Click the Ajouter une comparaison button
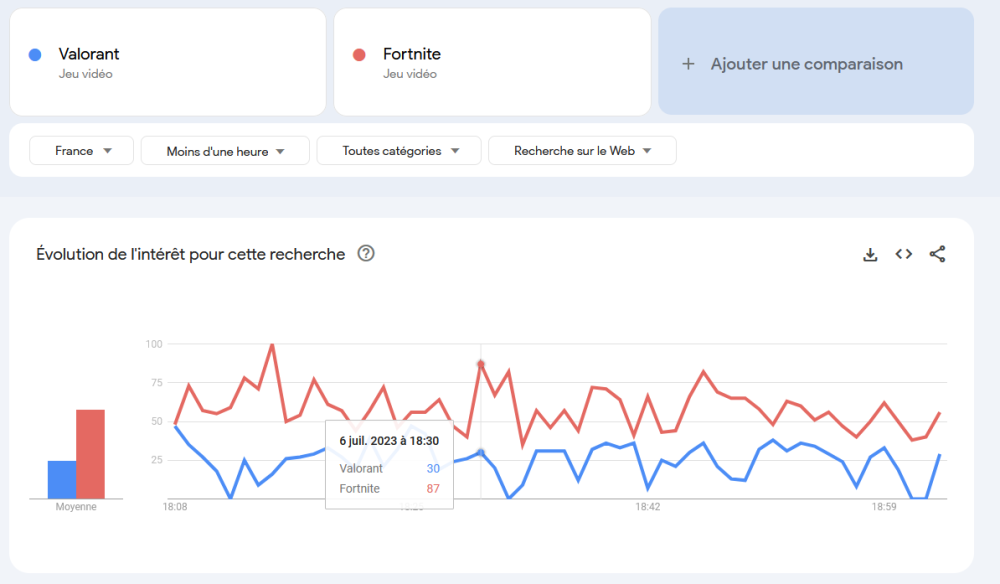 pos(815,62)
